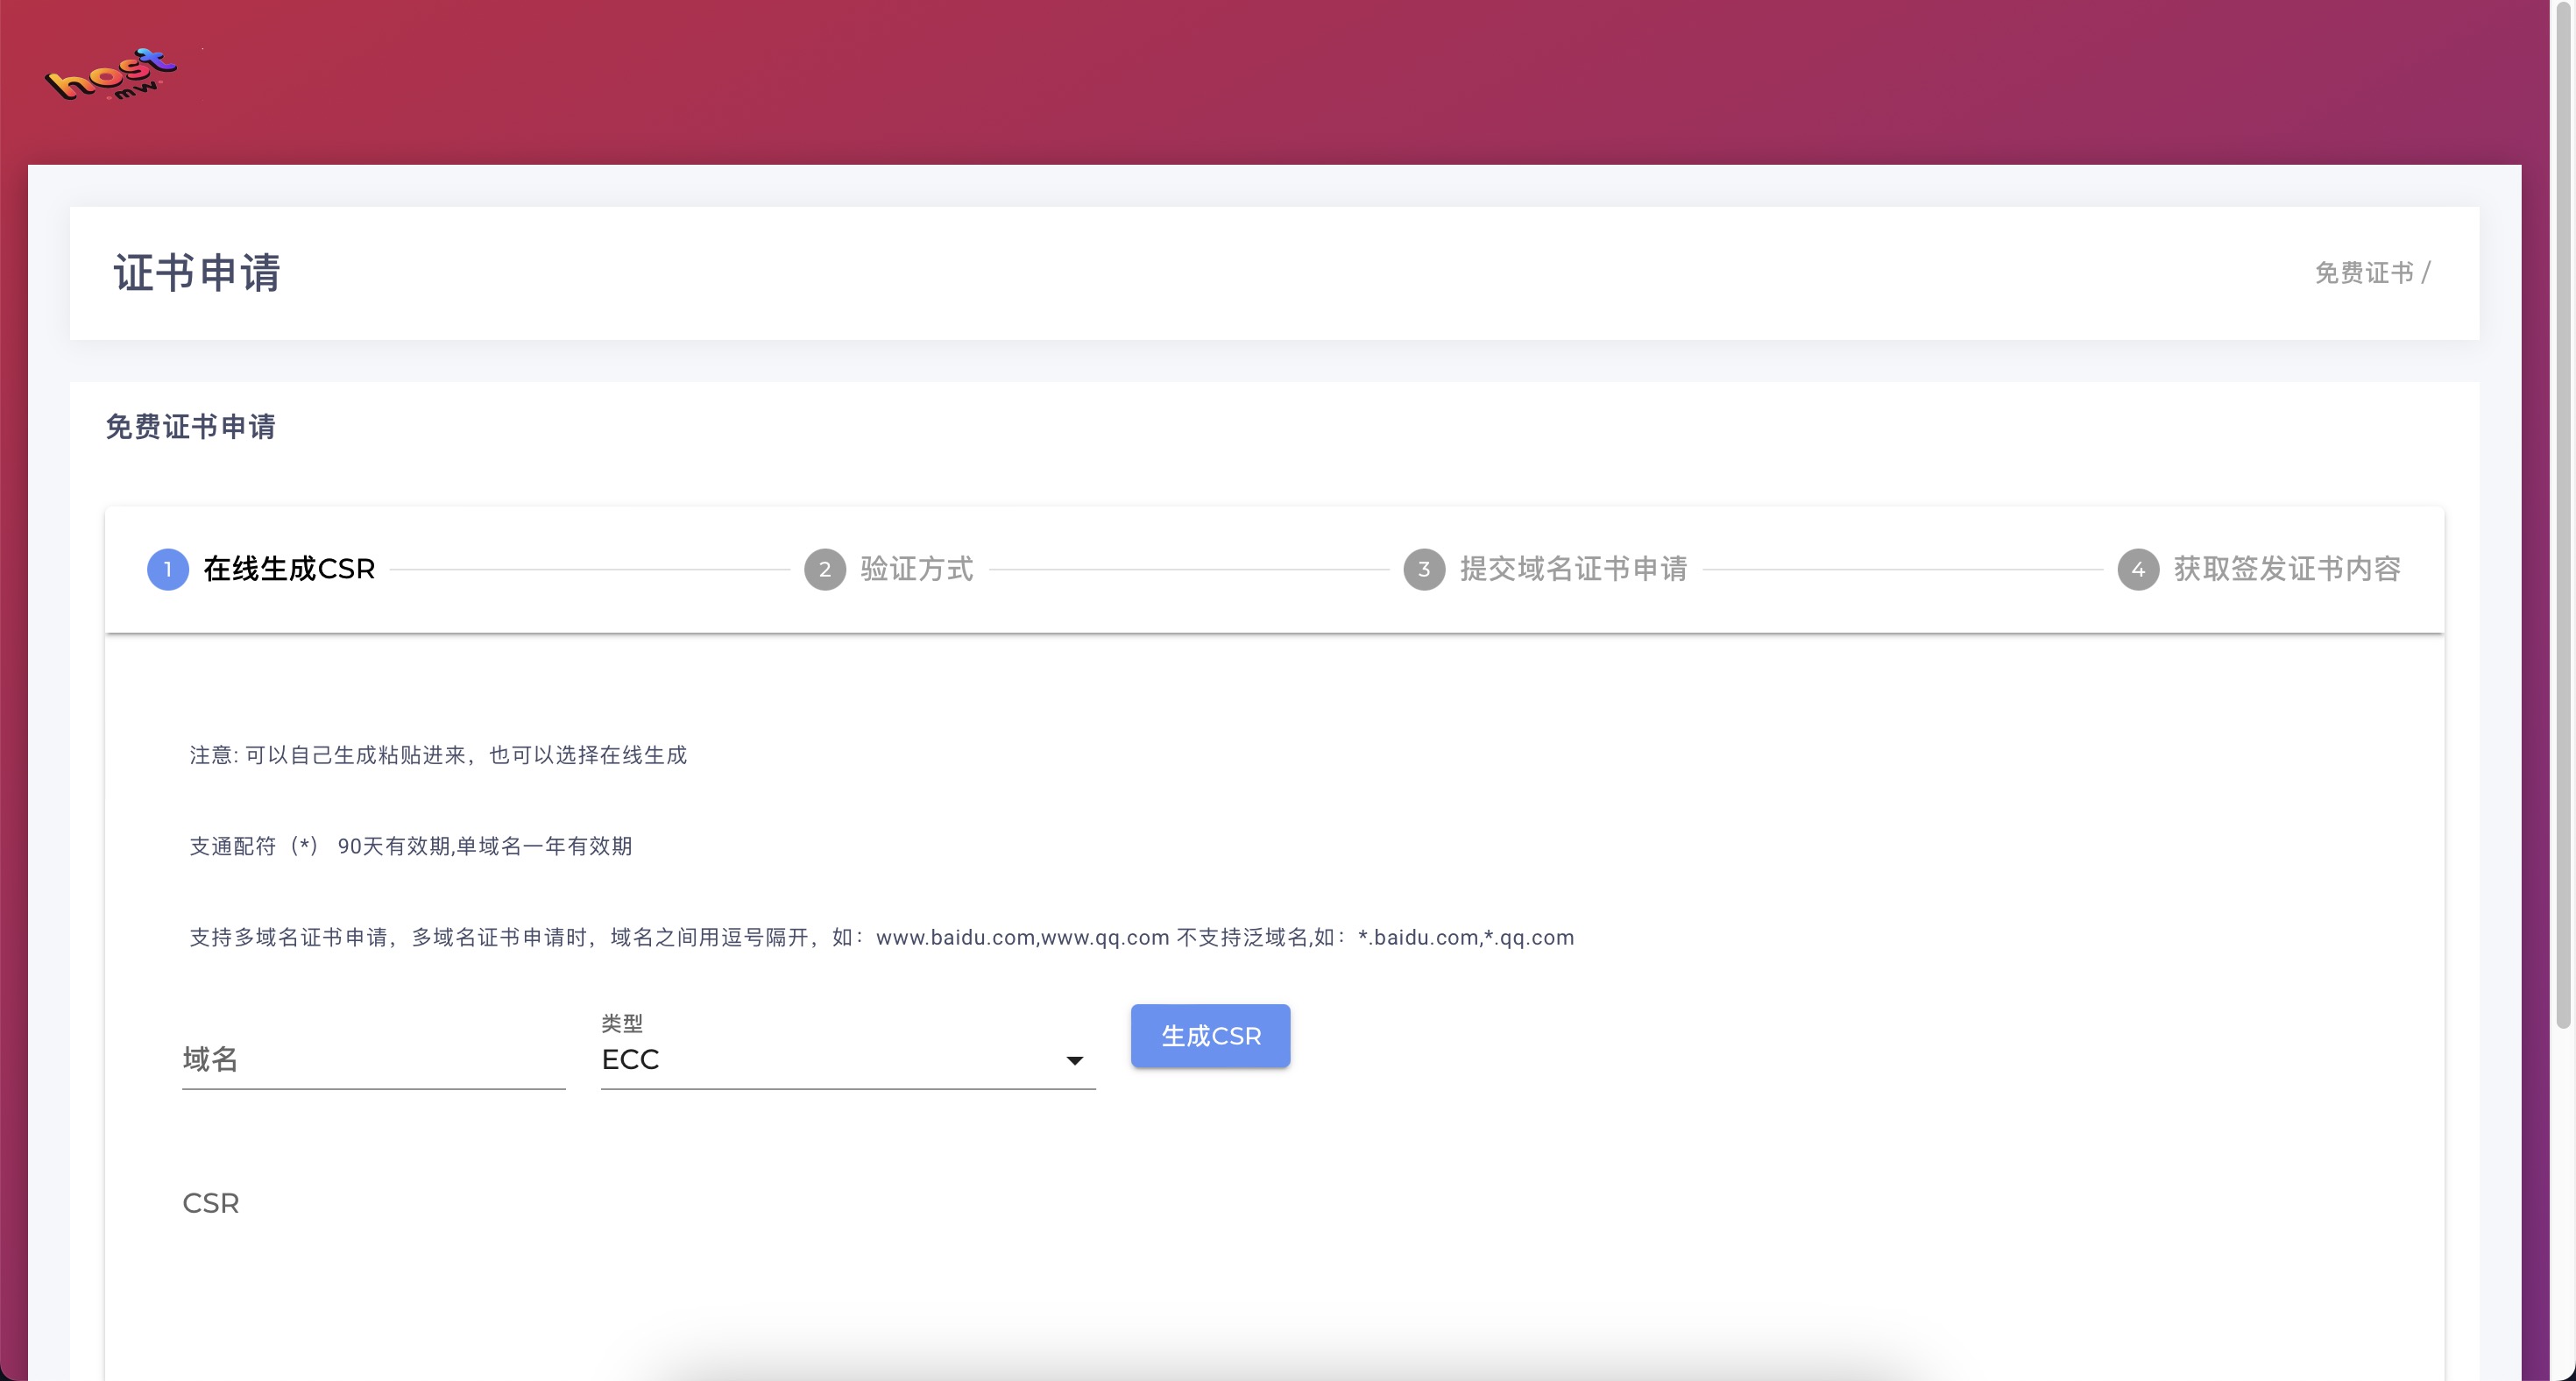2576x1381 pixels.
Task: Open the 提交域名证书申请 step
Action: click(x=1573, y=569)
